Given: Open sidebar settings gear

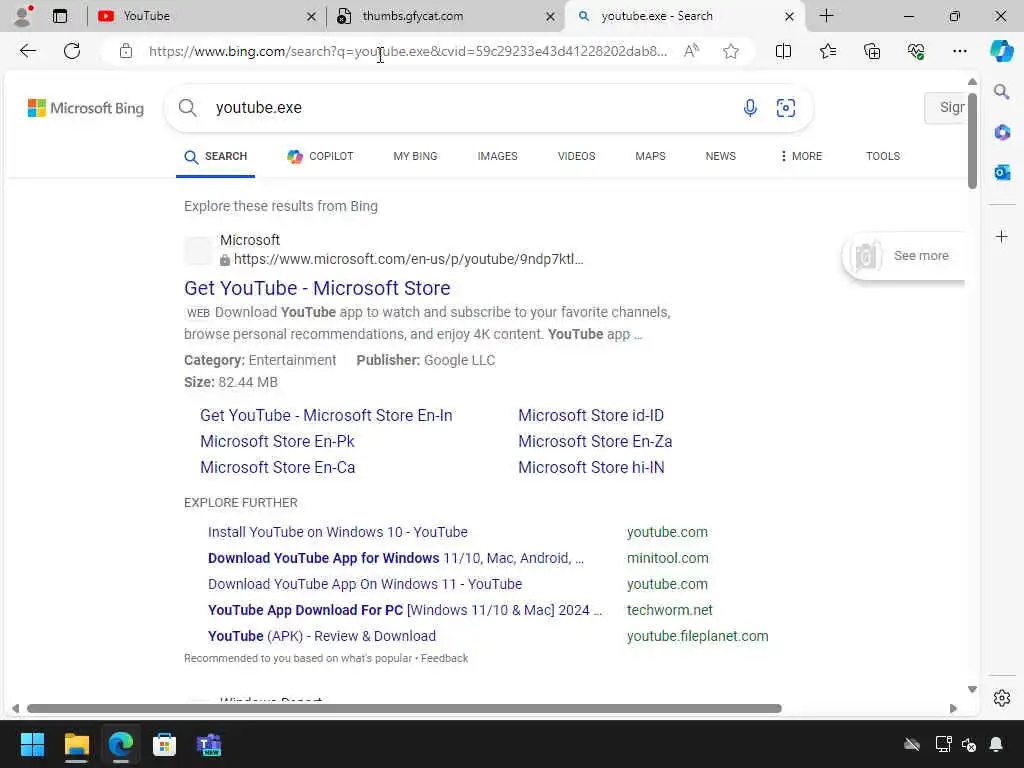Looking at the screenshot, I should click(1002, 698).
